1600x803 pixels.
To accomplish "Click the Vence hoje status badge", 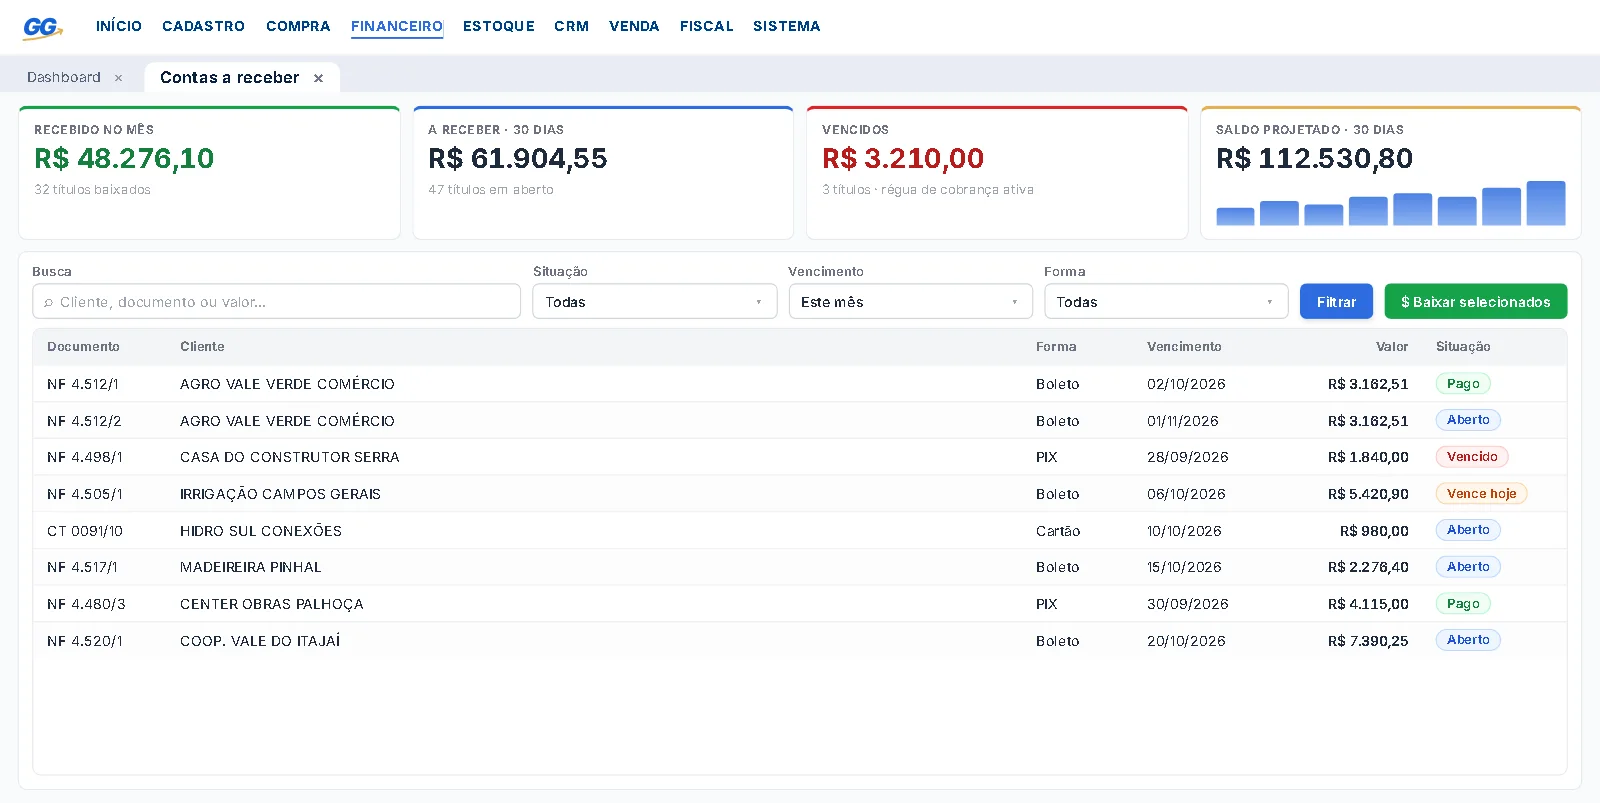I will [x=1481, y=494].
